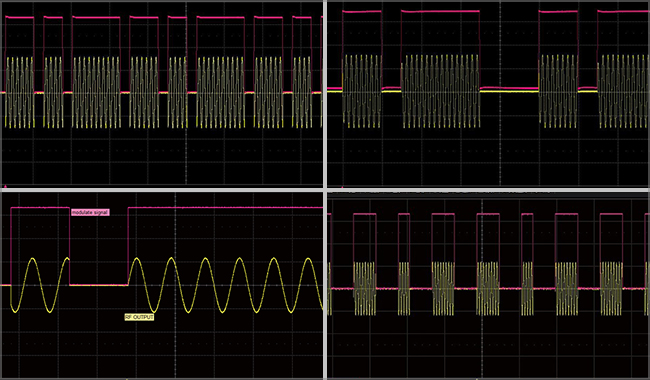Viewport: 650px width, 380px height.
Task: Click the yellow sine wave's first peak in the bottom-left scope
Action: (x=33, y=259)
